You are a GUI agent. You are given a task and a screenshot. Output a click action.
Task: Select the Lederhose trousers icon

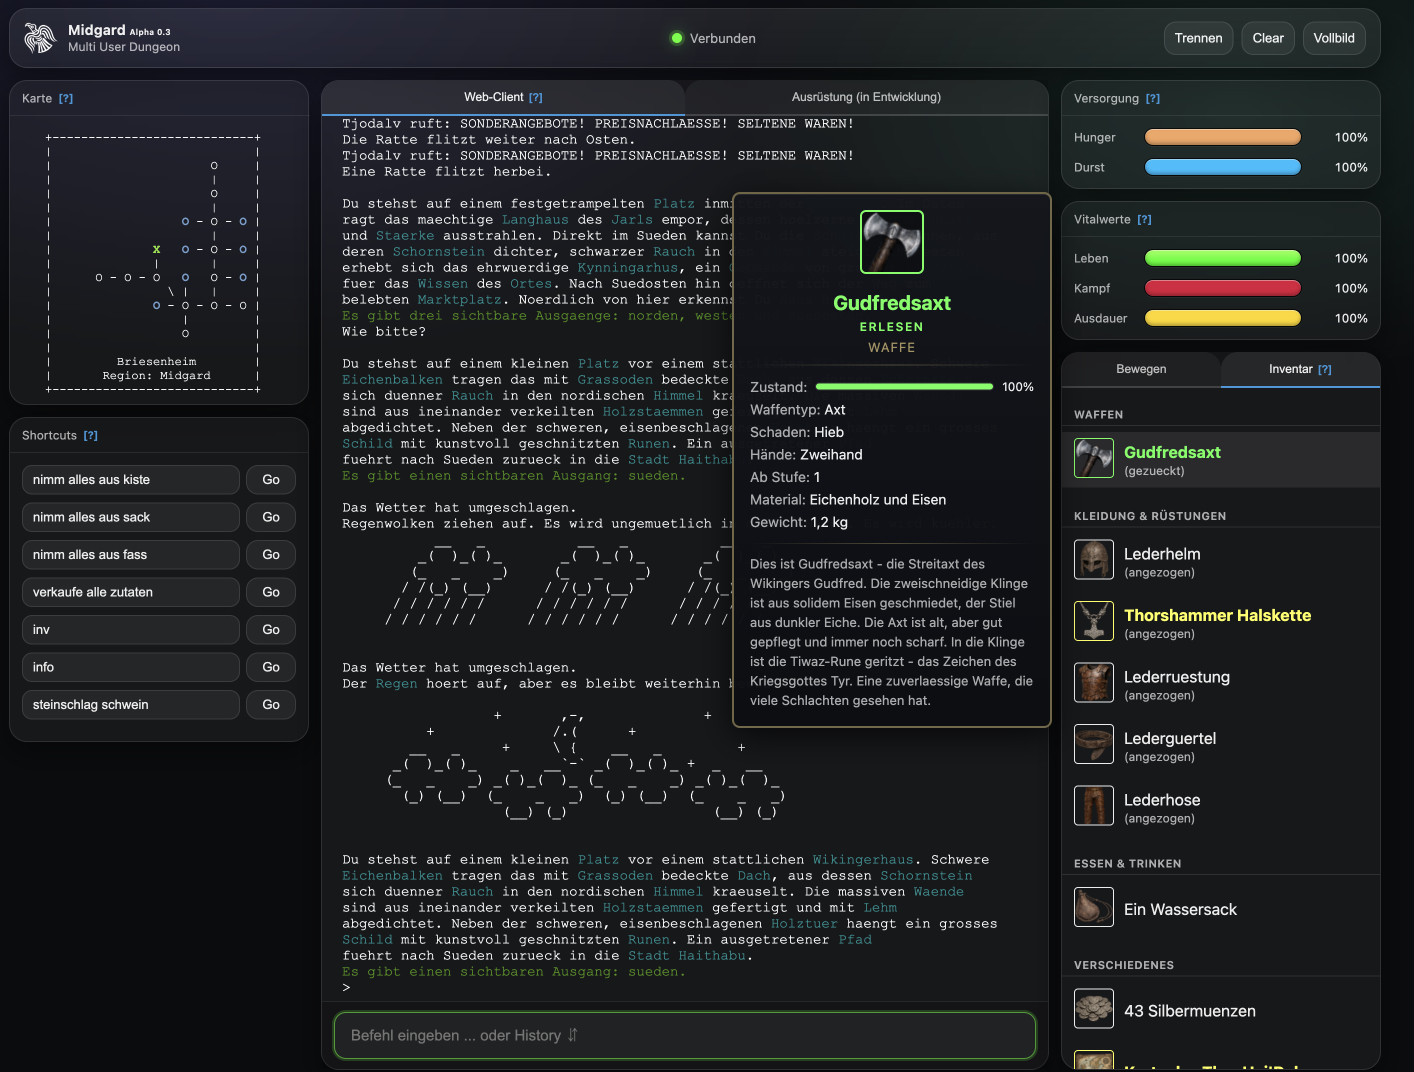tap(1093, 806)
